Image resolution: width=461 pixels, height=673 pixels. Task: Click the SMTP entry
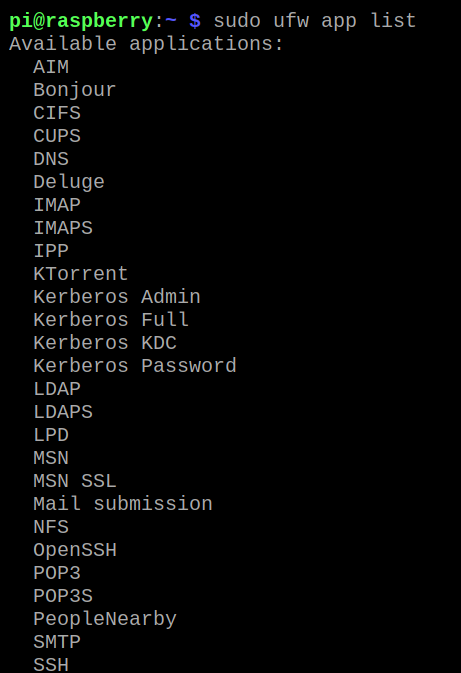point(57,642)
